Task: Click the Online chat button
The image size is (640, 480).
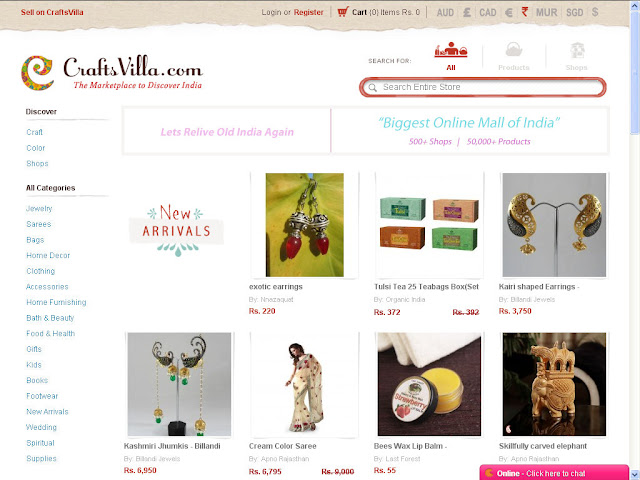Action: [x=554, y=473]
